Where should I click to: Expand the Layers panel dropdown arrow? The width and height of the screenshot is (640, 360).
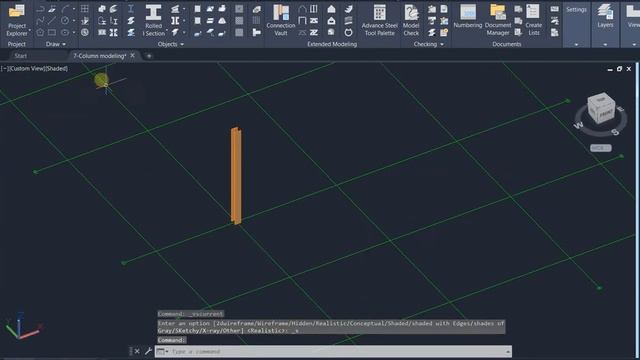point(605,44)
